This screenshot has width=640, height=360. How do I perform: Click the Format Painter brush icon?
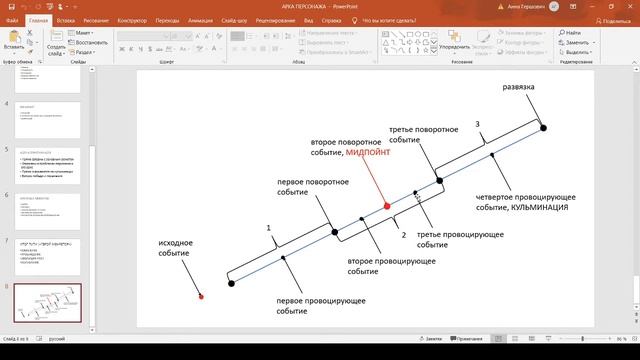(x=30, y=52)
